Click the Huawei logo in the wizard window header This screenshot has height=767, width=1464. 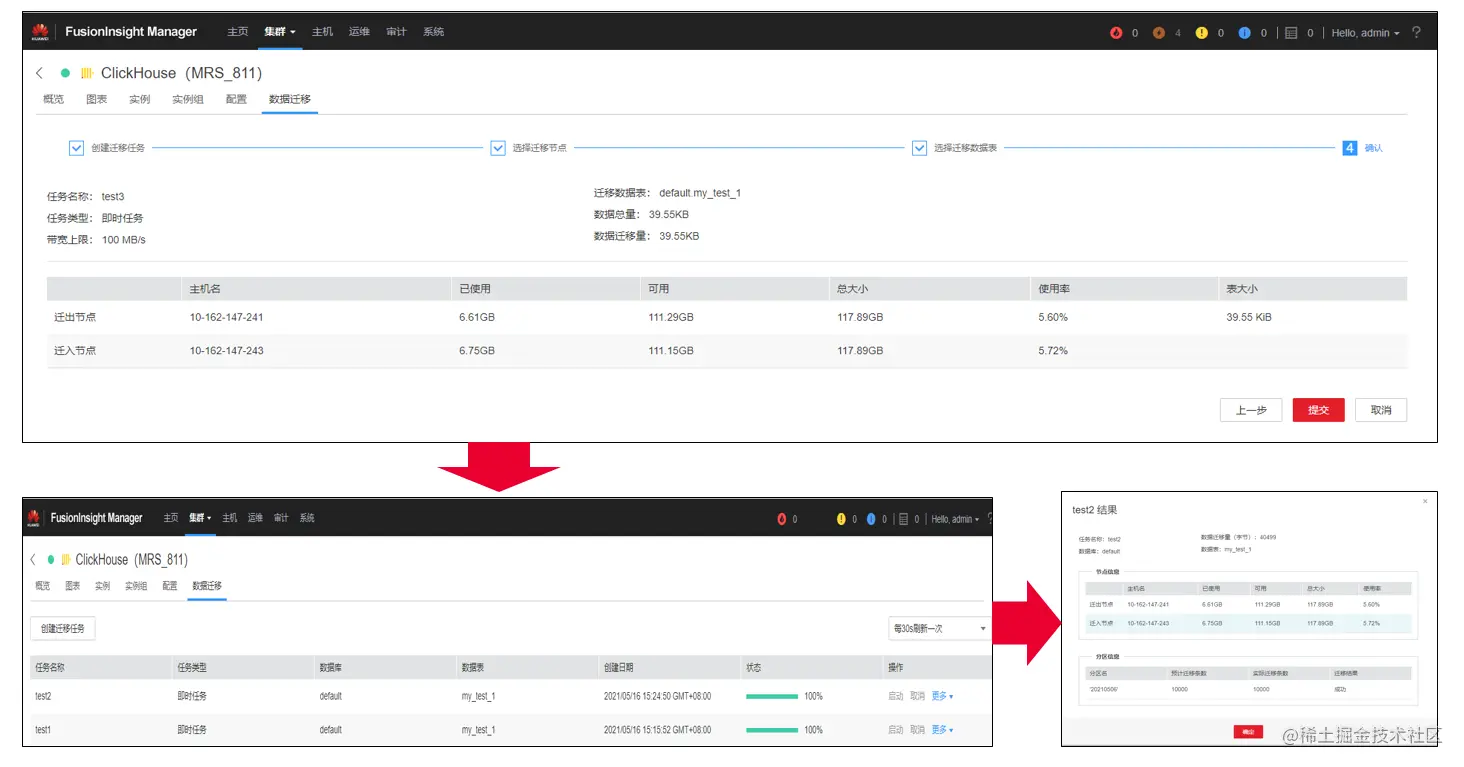point(40,32)
